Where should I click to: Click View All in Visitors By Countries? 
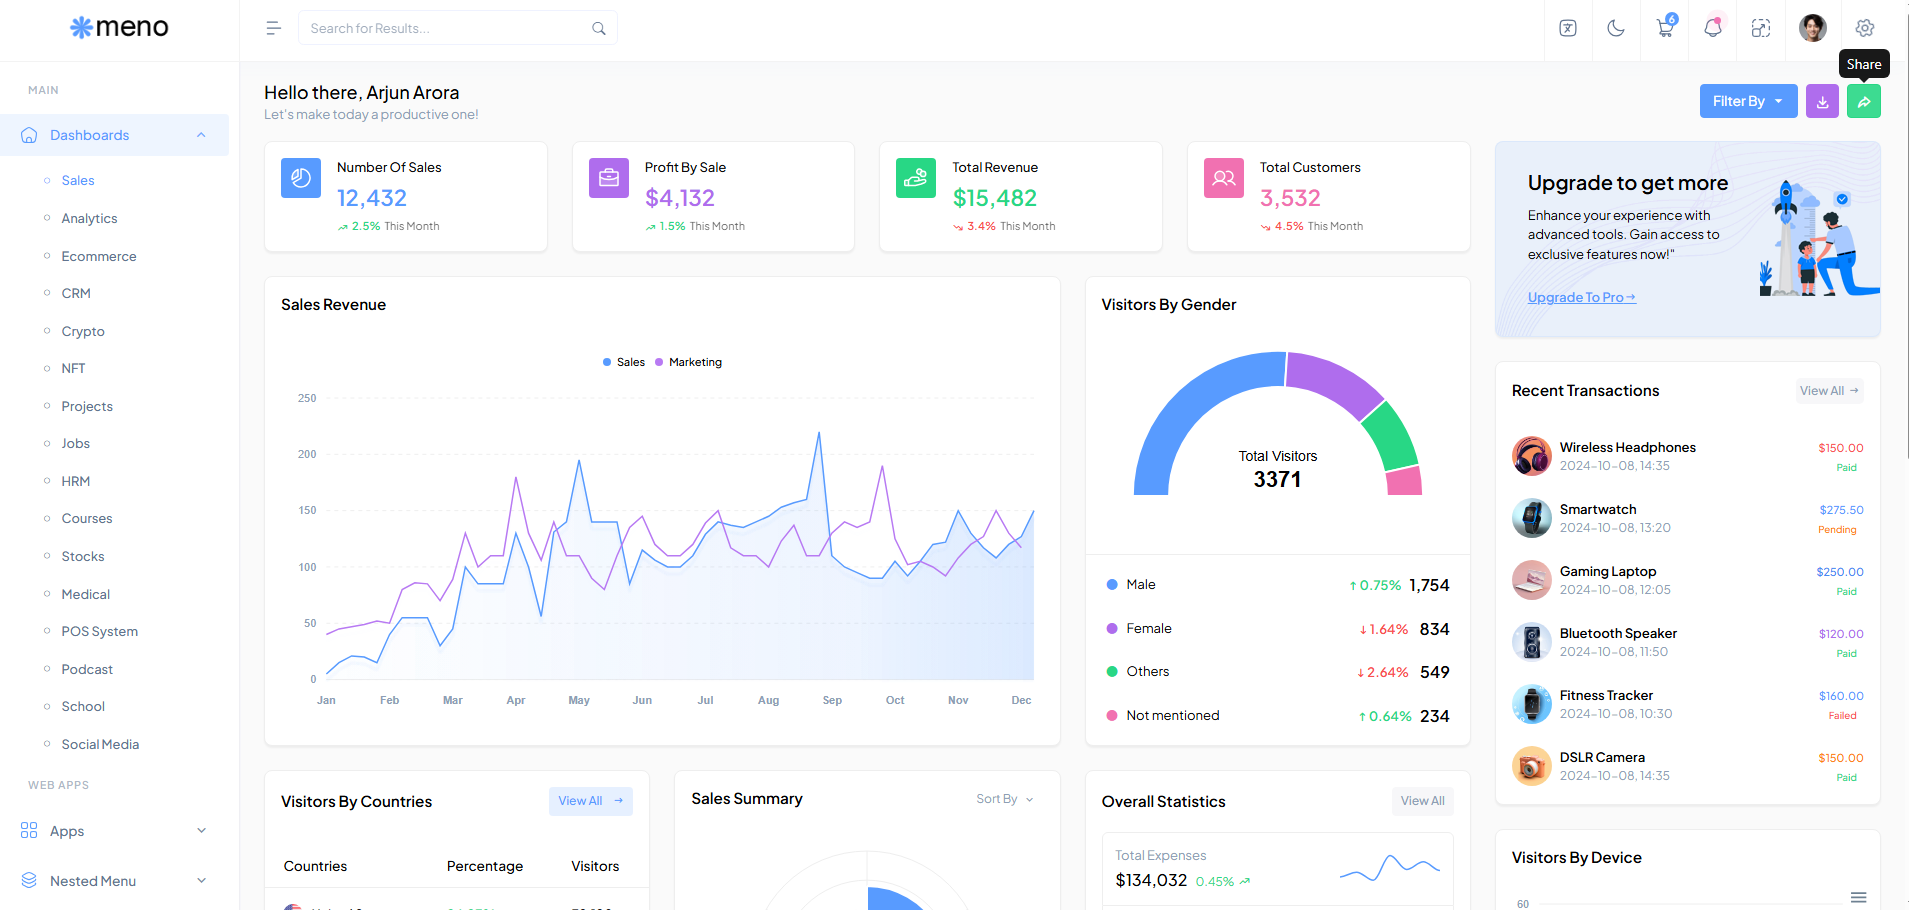coord(590,801)
